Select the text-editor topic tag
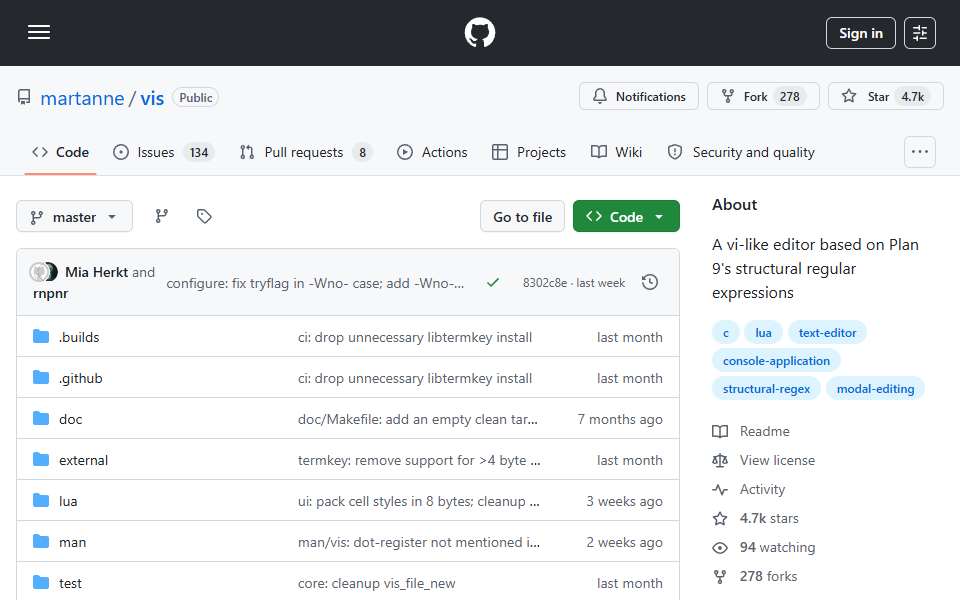 click(827, 332)
